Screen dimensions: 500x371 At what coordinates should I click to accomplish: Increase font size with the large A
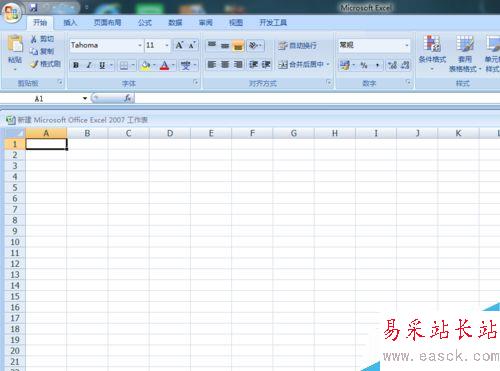[179, 45]
